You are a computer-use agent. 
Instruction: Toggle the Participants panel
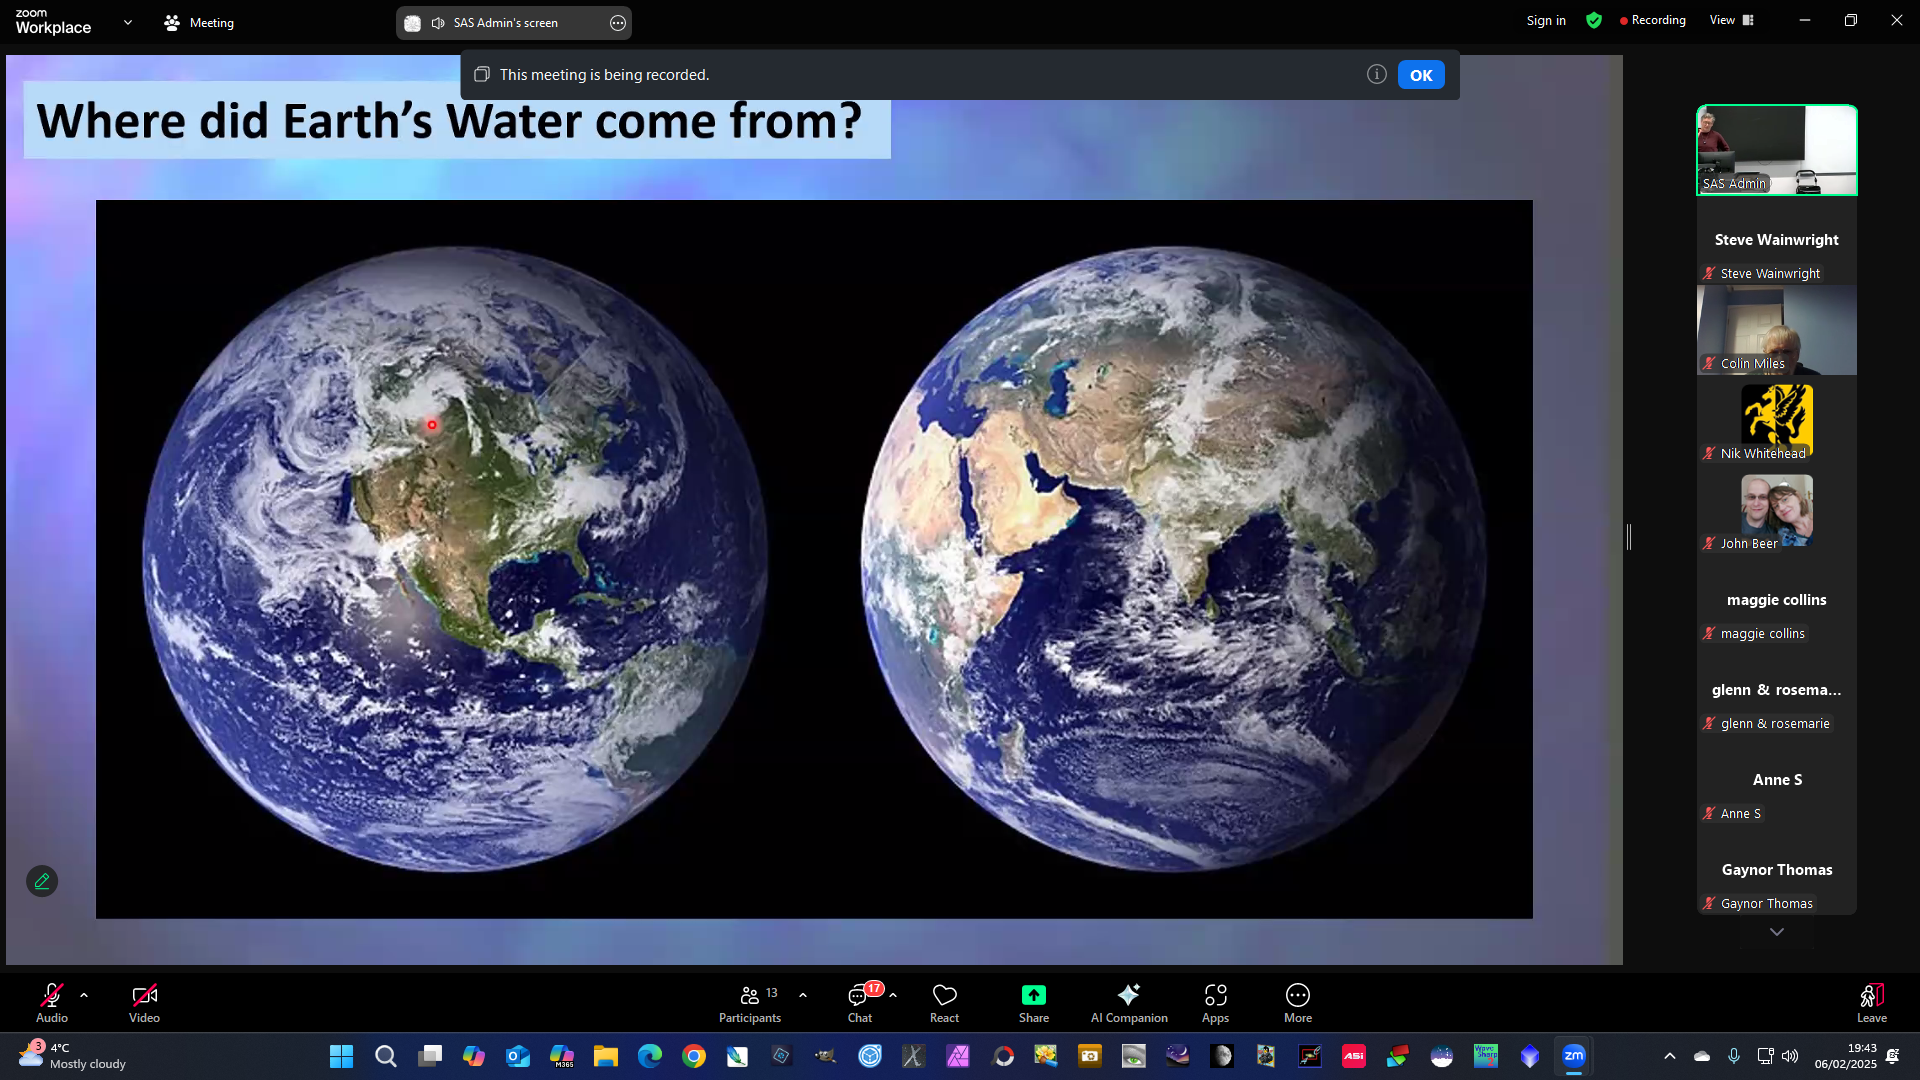pyautogui.click(x=749, y=1002)
